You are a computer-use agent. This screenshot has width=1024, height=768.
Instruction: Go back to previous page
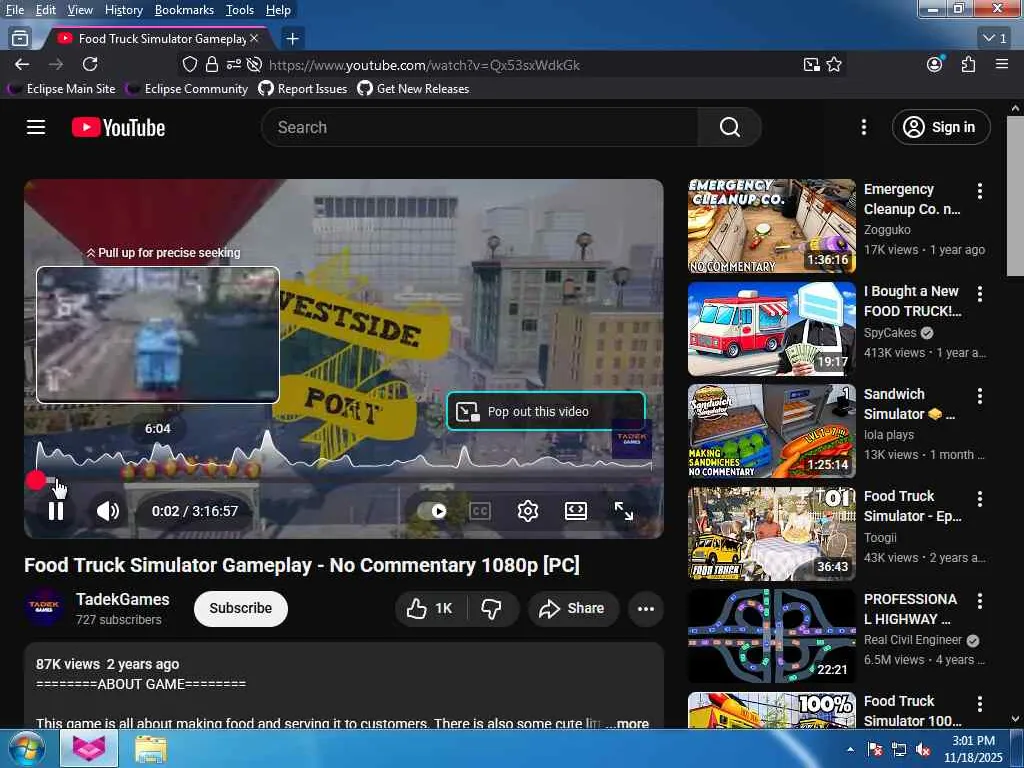22,64
